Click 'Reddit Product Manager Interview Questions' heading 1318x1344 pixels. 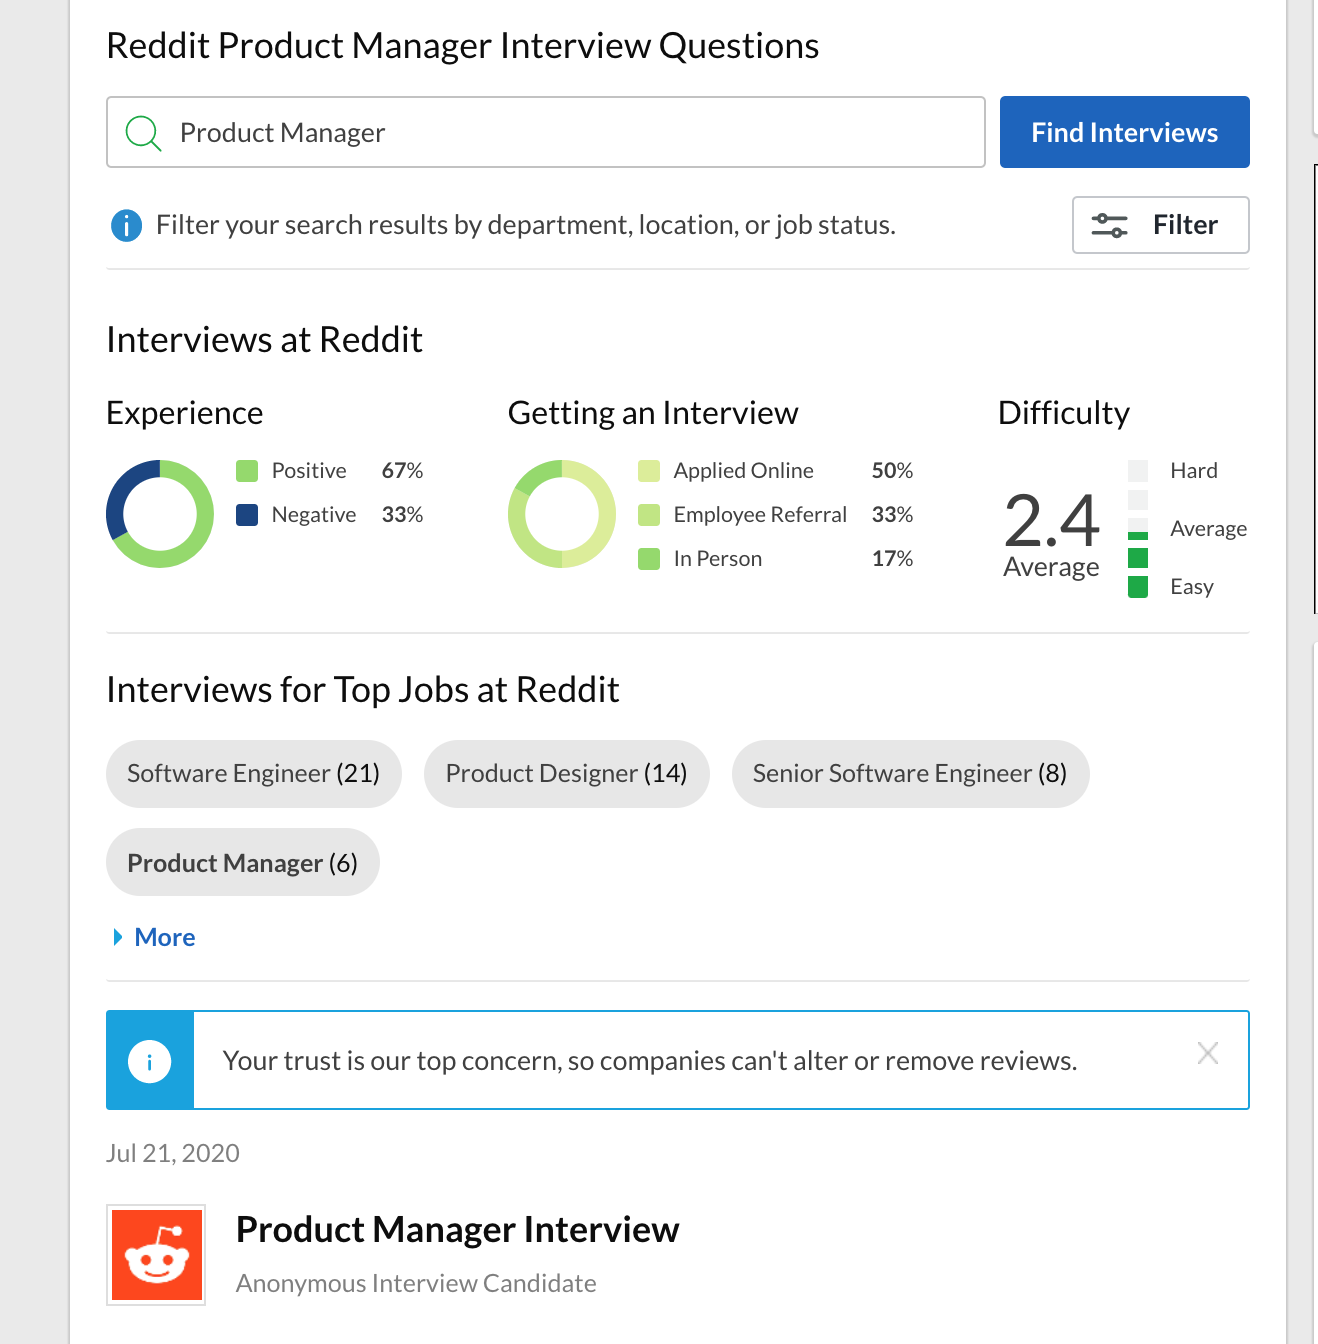pyautogui.click(x=463, y=46)
